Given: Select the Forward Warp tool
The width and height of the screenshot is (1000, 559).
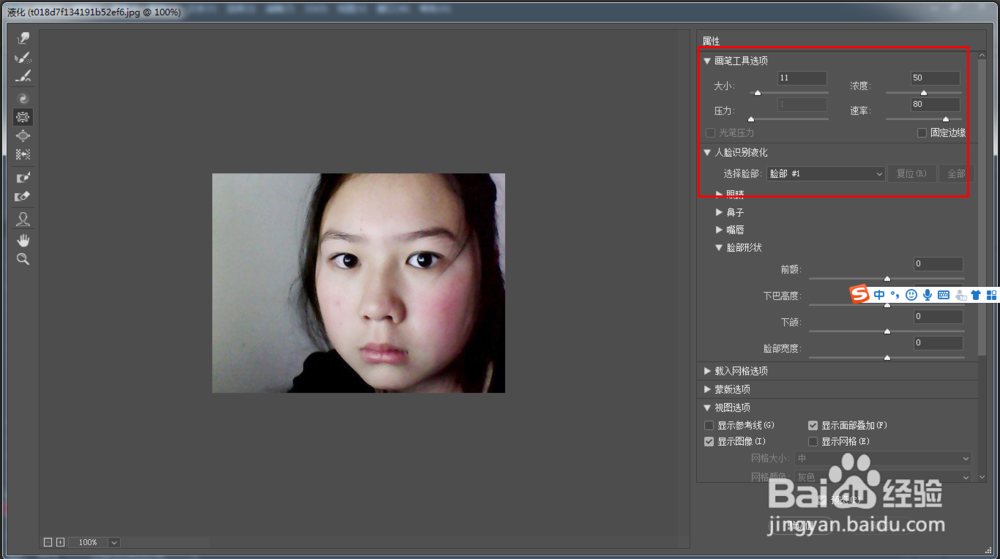Looking at the screenshot, I should (x=23, y=38).
